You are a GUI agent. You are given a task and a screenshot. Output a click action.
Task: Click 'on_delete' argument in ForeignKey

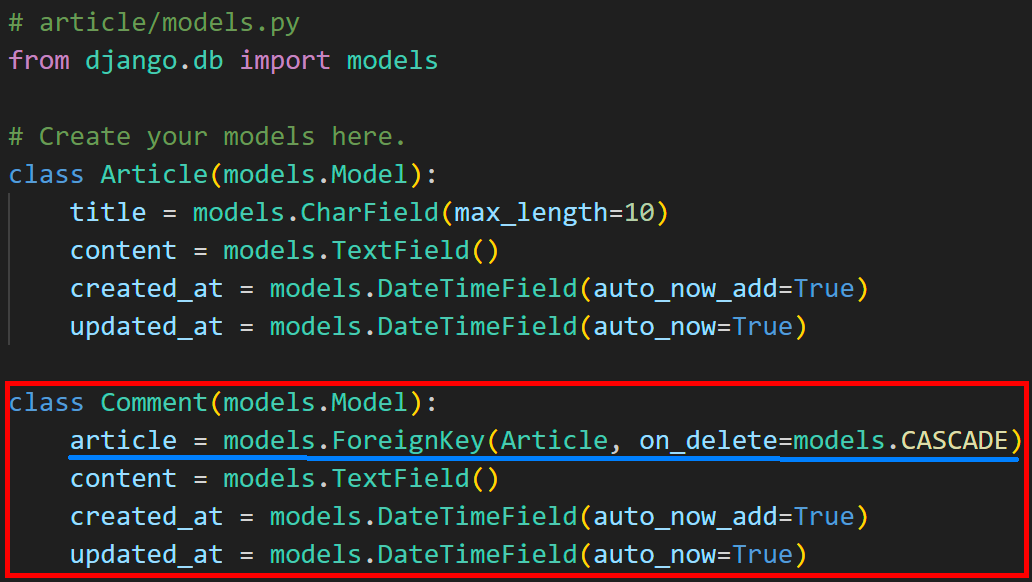[708, 440]
